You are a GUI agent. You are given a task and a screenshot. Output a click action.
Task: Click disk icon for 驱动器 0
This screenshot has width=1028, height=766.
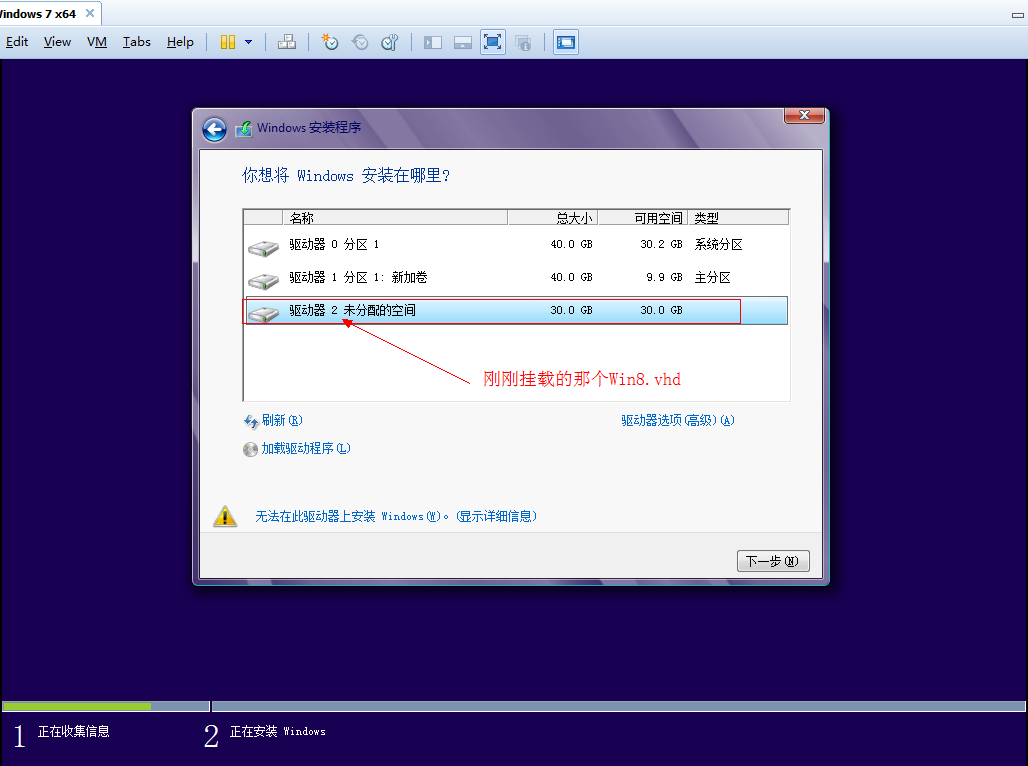(x=264, y=248)
